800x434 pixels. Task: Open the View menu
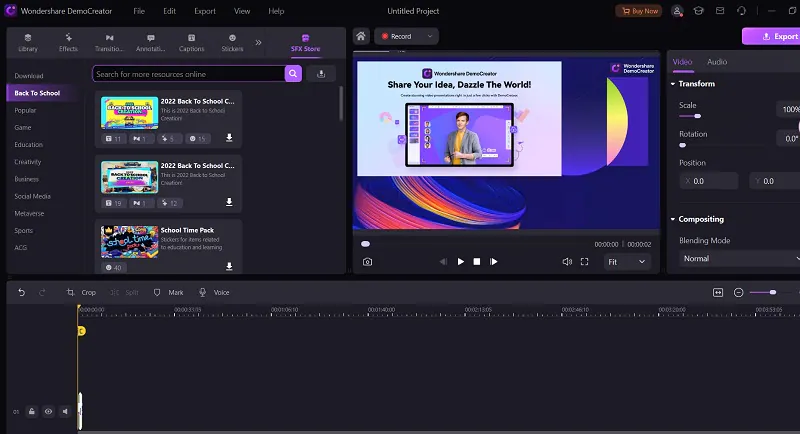pos(242,11)
